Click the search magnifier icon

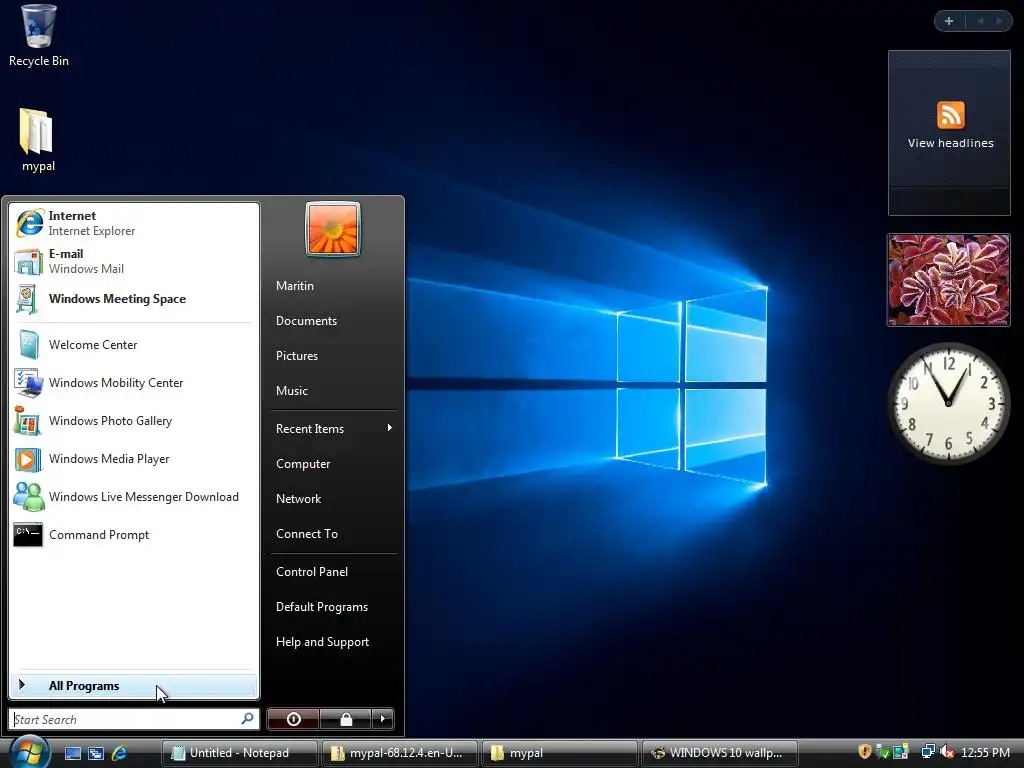pyautogui.click(x=248, y=718)
